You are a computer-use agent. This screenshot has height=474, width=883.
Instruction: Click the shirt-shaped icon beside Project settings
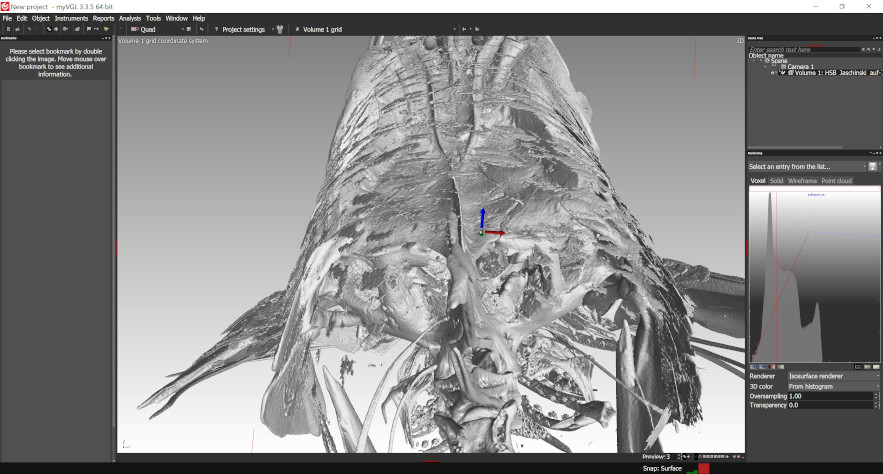coord(280,29)
